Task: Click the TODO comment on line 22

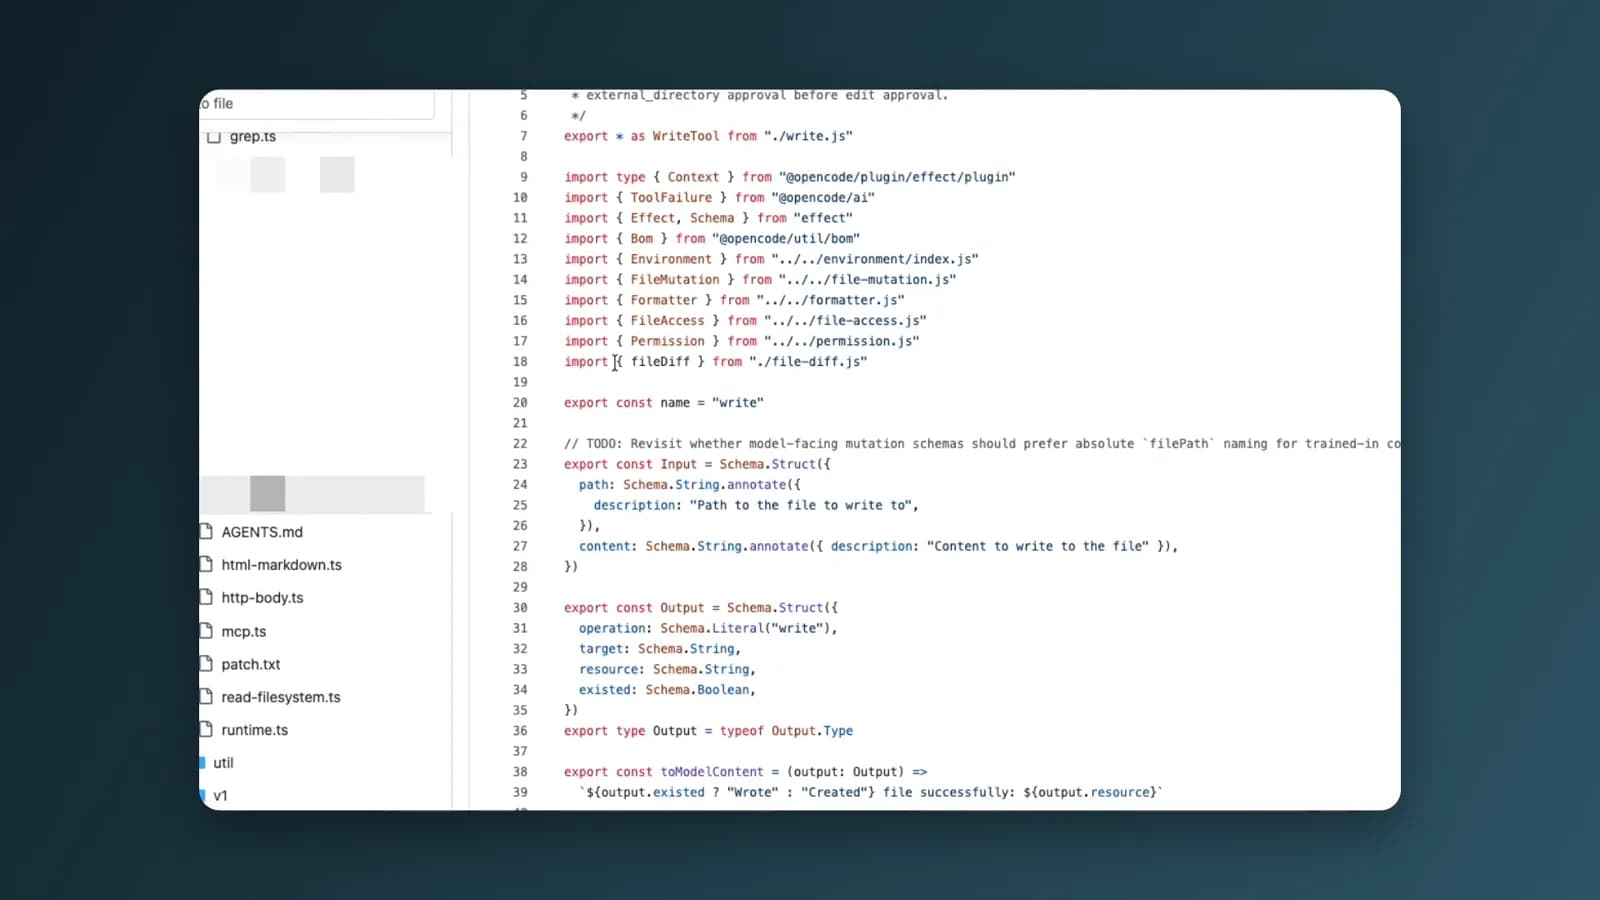Action: coord(982,444)
